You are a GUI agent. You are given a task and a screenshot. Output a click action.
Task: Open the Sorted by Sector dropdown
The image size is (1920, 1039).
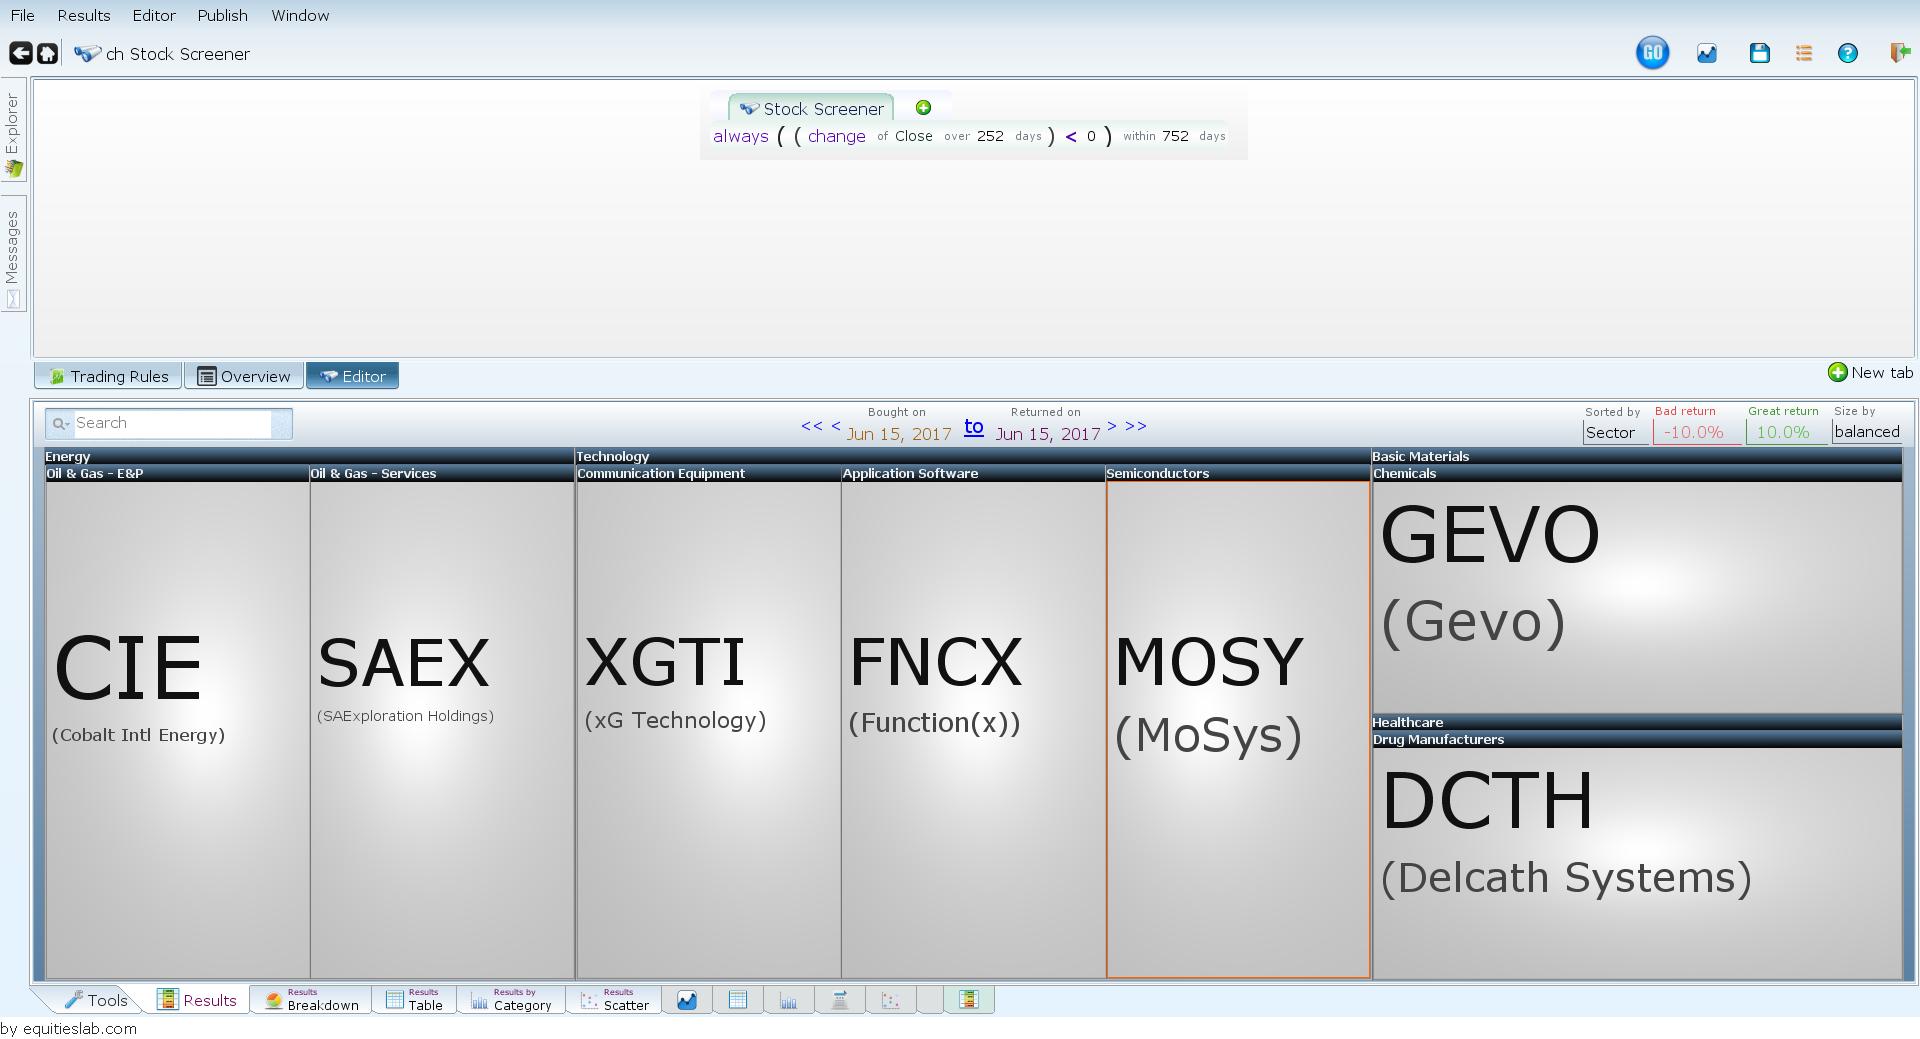click(x=1615, y=432)
